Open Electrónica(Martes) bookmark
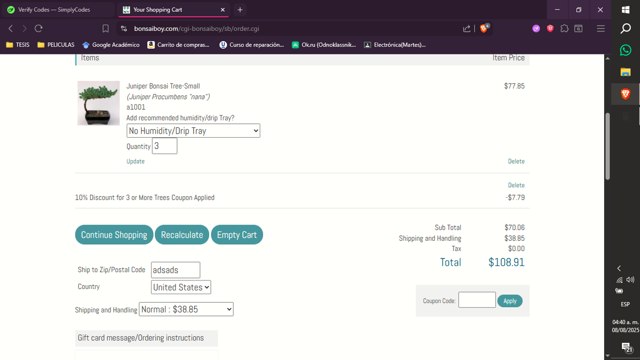 [x=395, y=45]
